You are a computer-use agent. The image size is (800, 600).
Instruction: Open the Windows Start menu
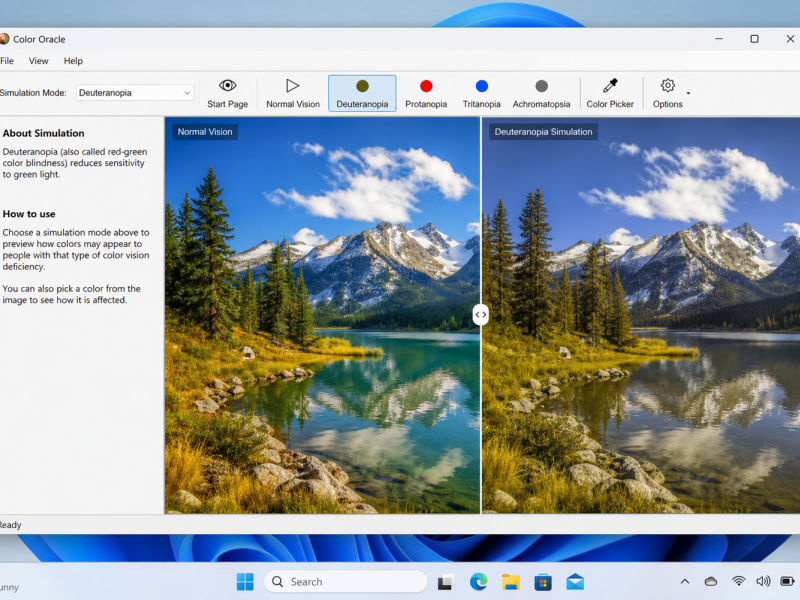click(245, 582)
